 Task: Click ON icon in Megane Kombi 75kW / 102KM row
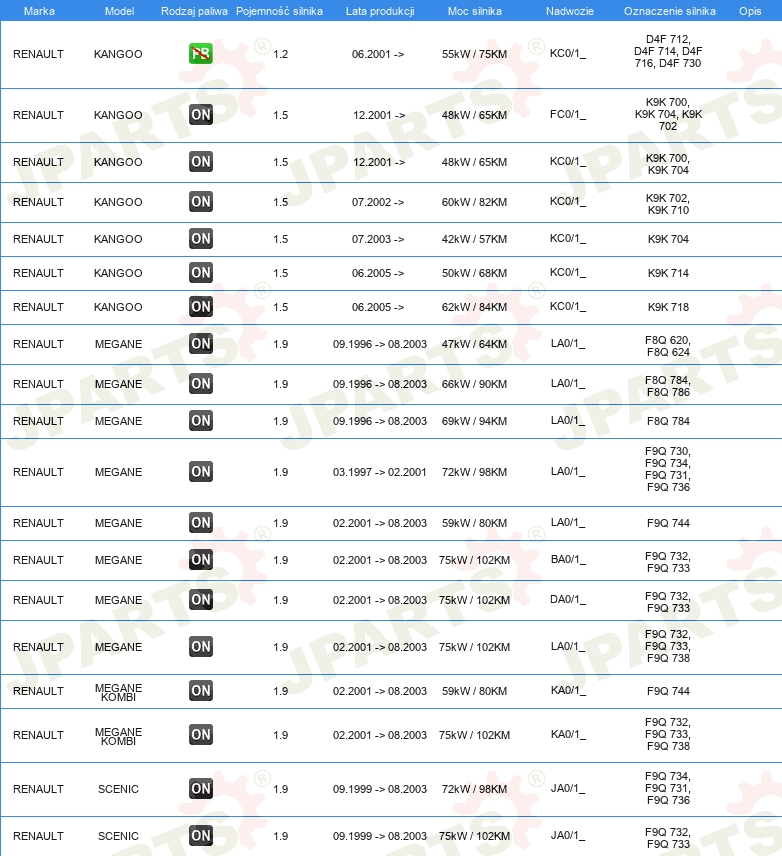(200, 734)
